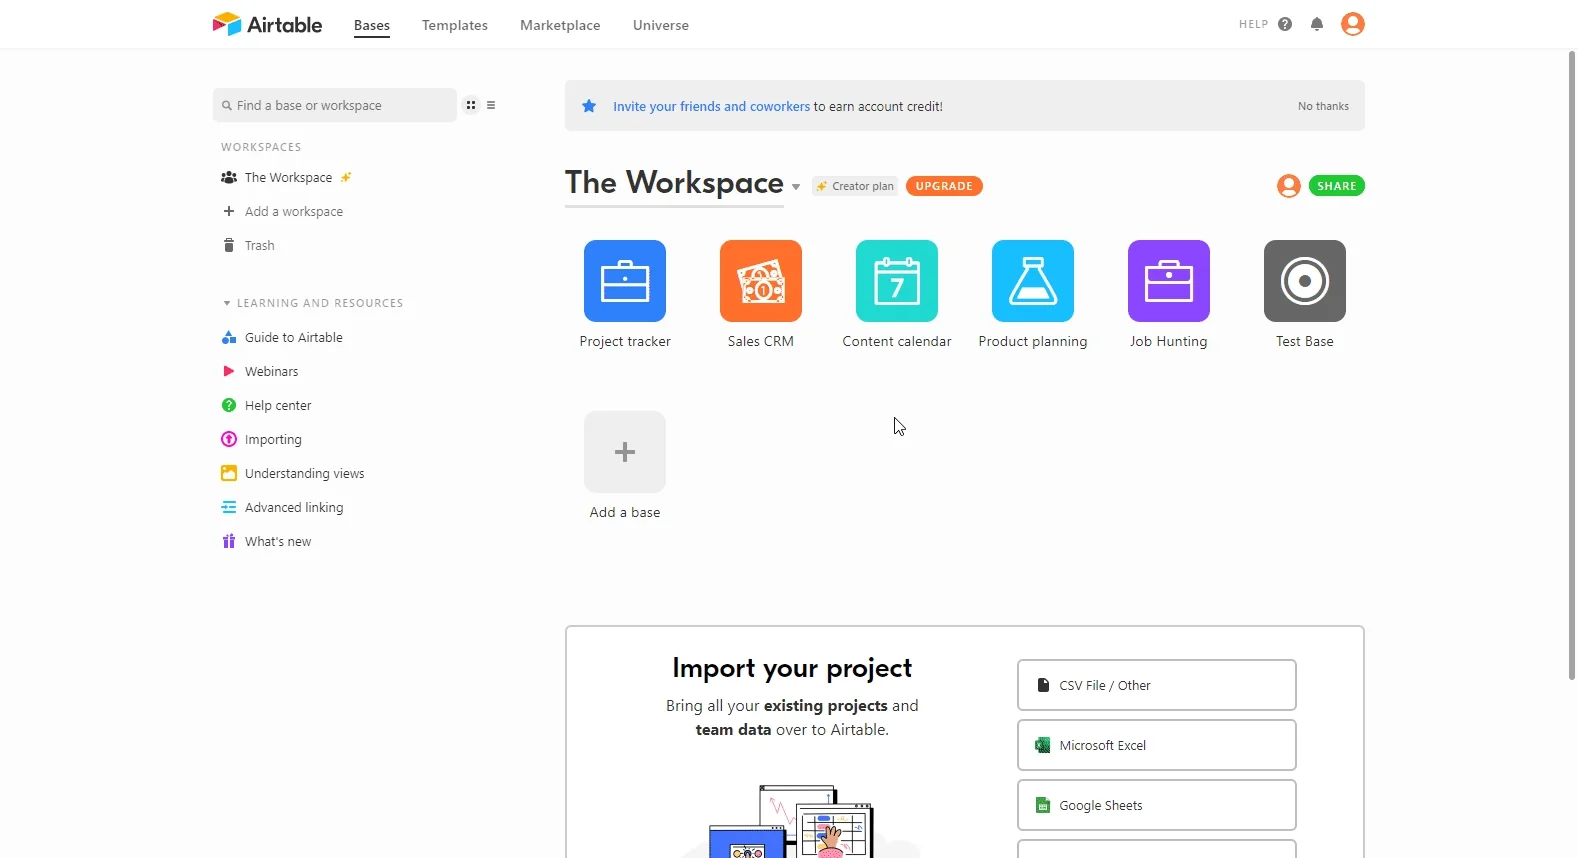Click the HELP label in header
Viewport: 1578px width, 858px height.
[1254, 24]
